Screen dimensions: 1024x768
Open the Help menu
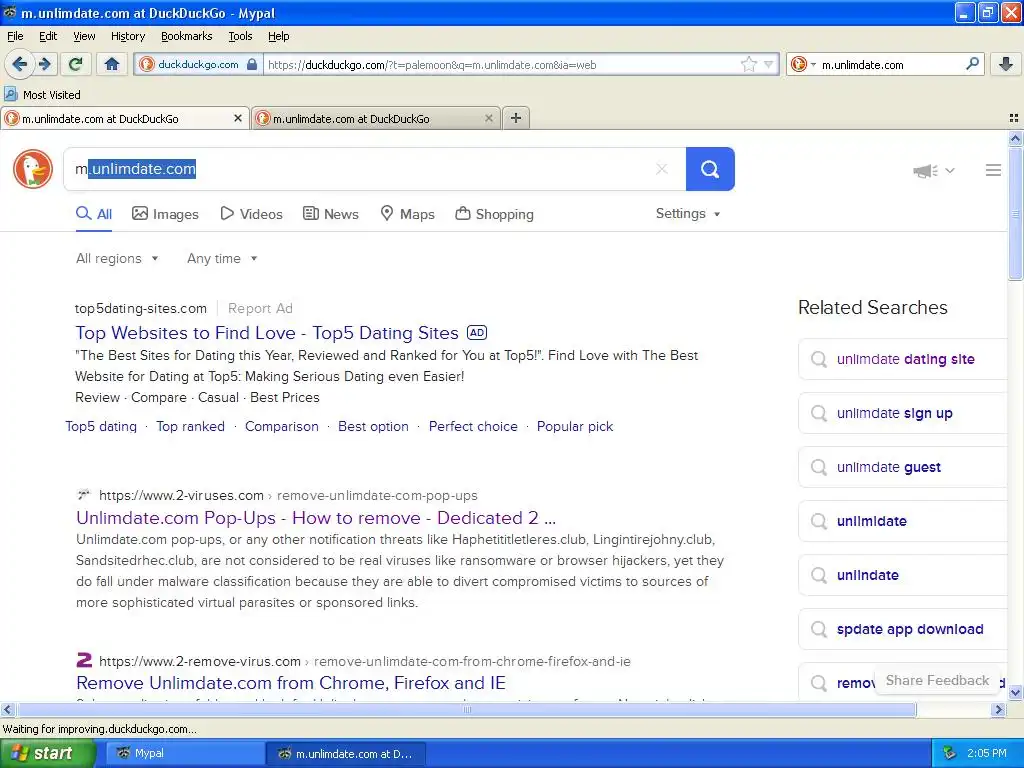[278, 36]
